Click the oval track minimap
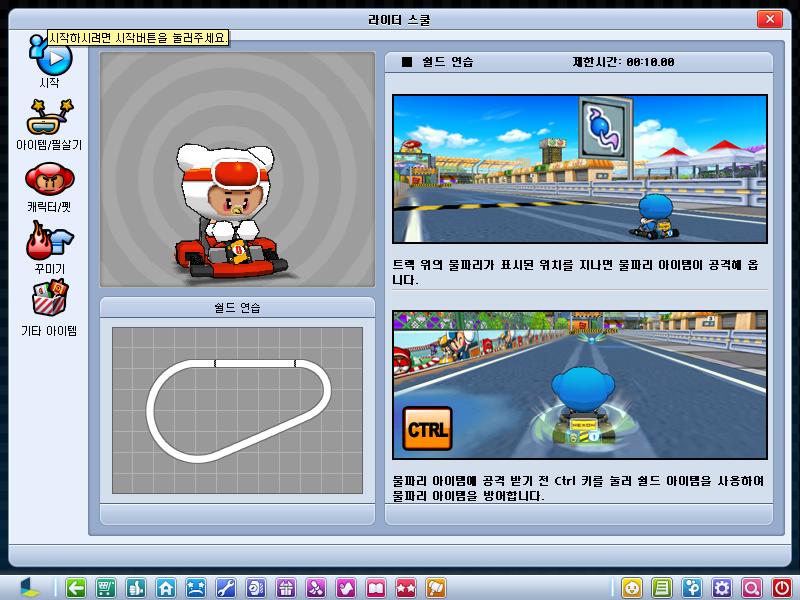 click(x=238, y=410)
